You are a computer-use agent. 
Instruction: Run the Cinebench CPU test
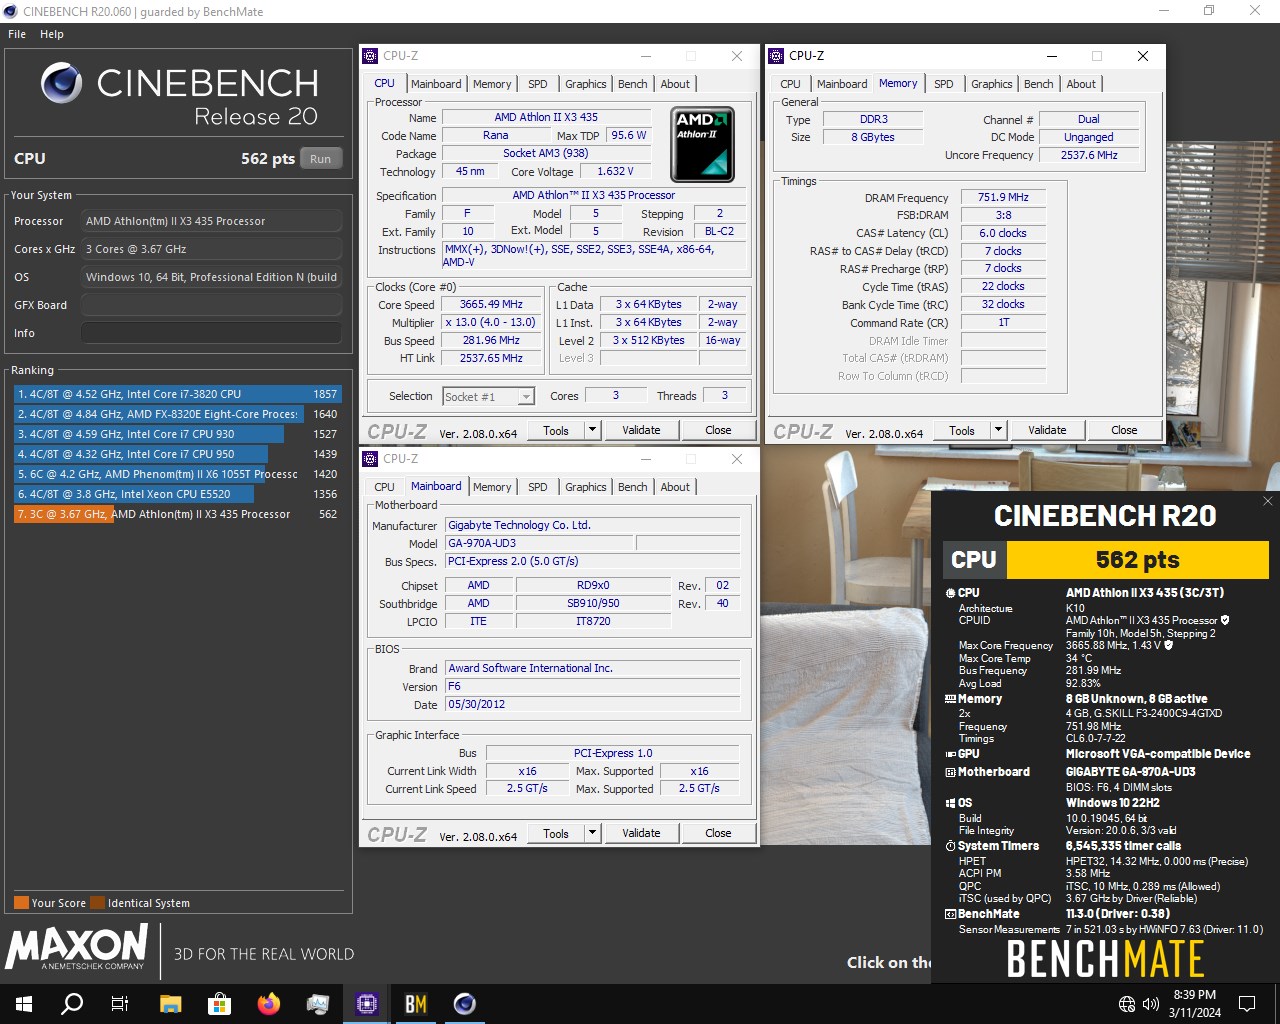tap(321, 158)
